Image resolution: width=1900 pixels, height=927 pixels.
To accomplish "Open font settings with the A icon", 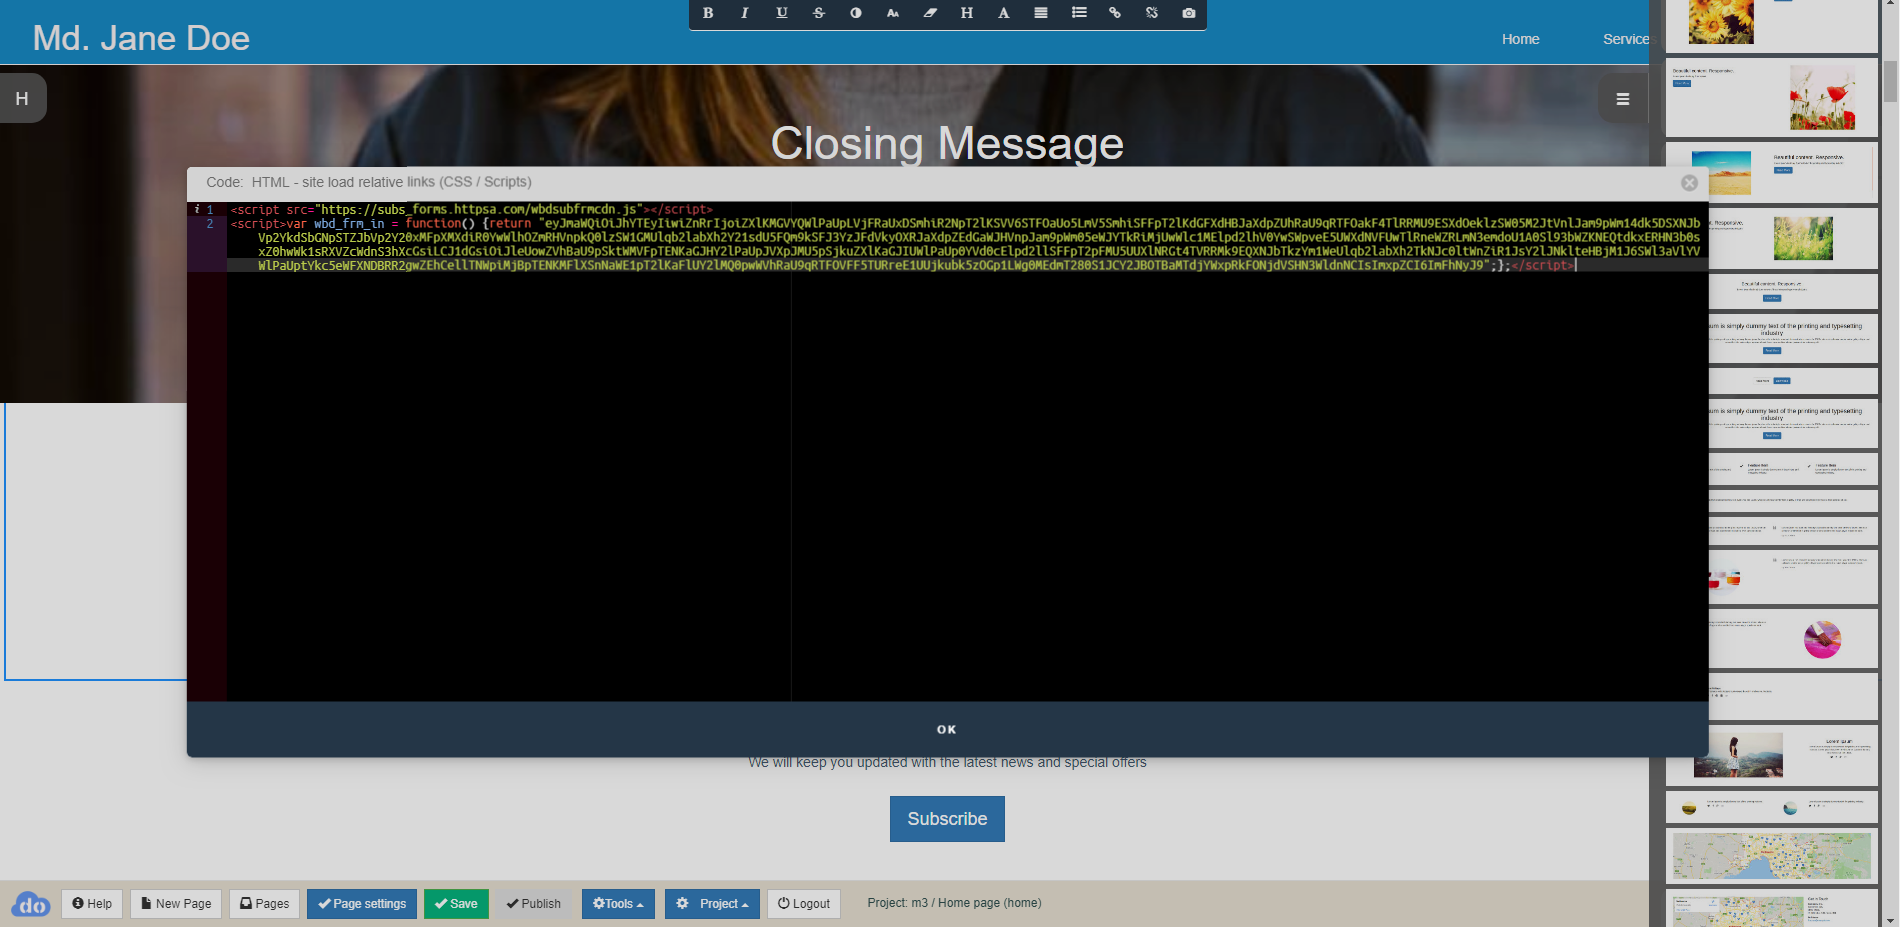I will 1004,13.
